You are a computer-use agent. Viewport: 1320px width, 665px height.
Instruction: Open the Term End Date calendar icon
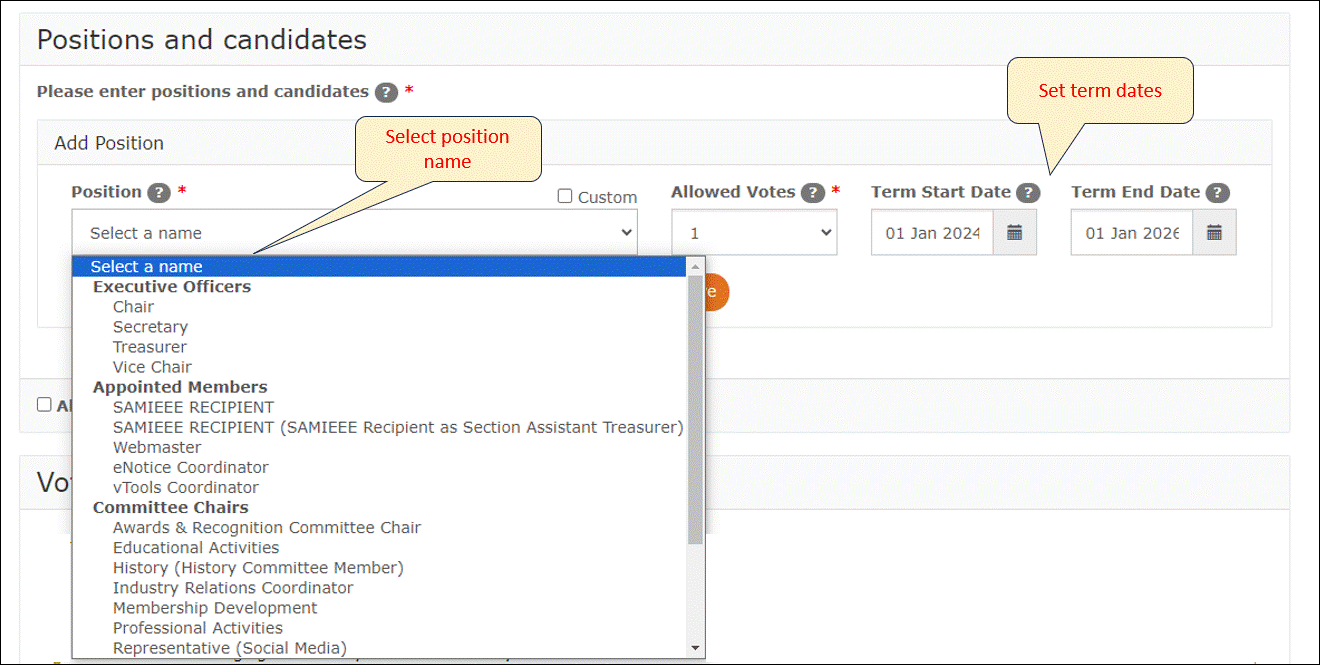click(x=1214, y=232)
